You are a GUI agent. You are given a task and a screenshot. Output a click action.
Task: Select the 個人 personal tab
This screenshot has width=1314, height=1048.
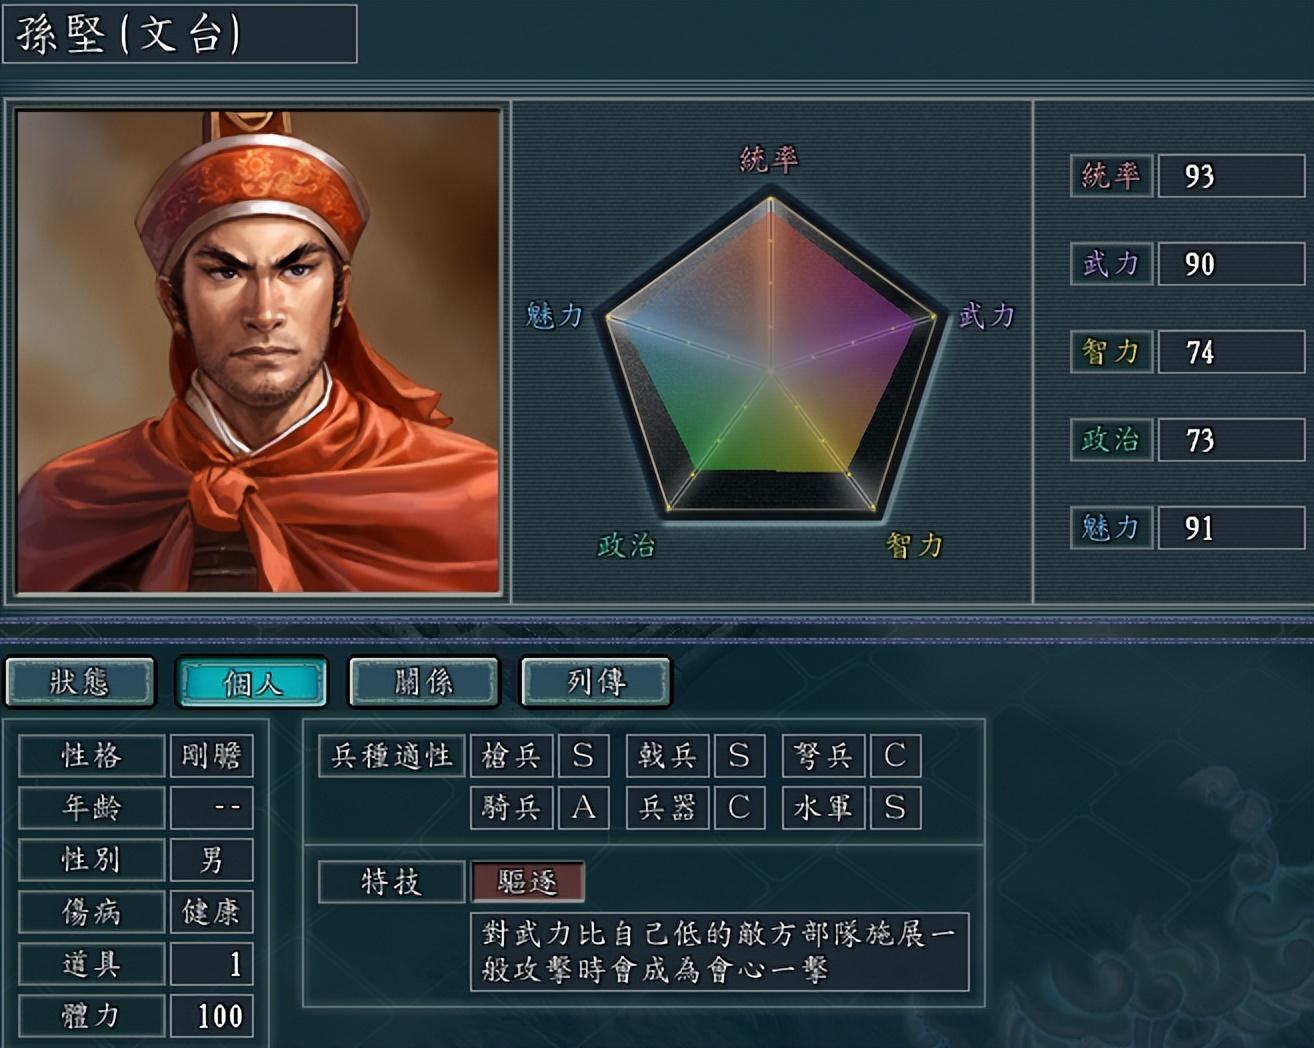pos(252,682)
